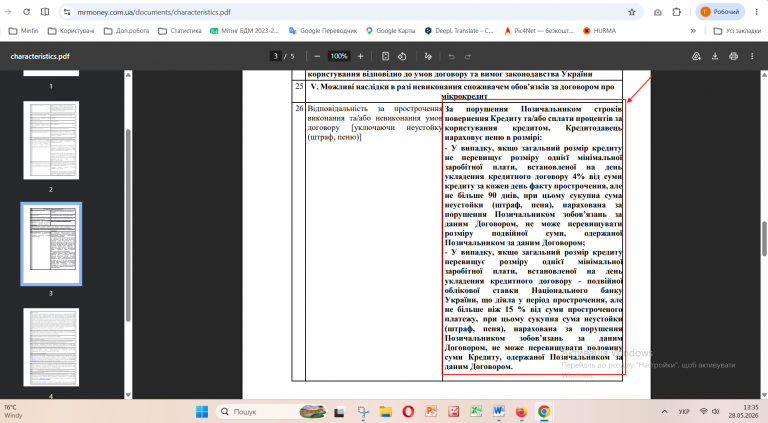Zoom out PDF with minus icon
768x423 pixels.
[x=317, y=56]
